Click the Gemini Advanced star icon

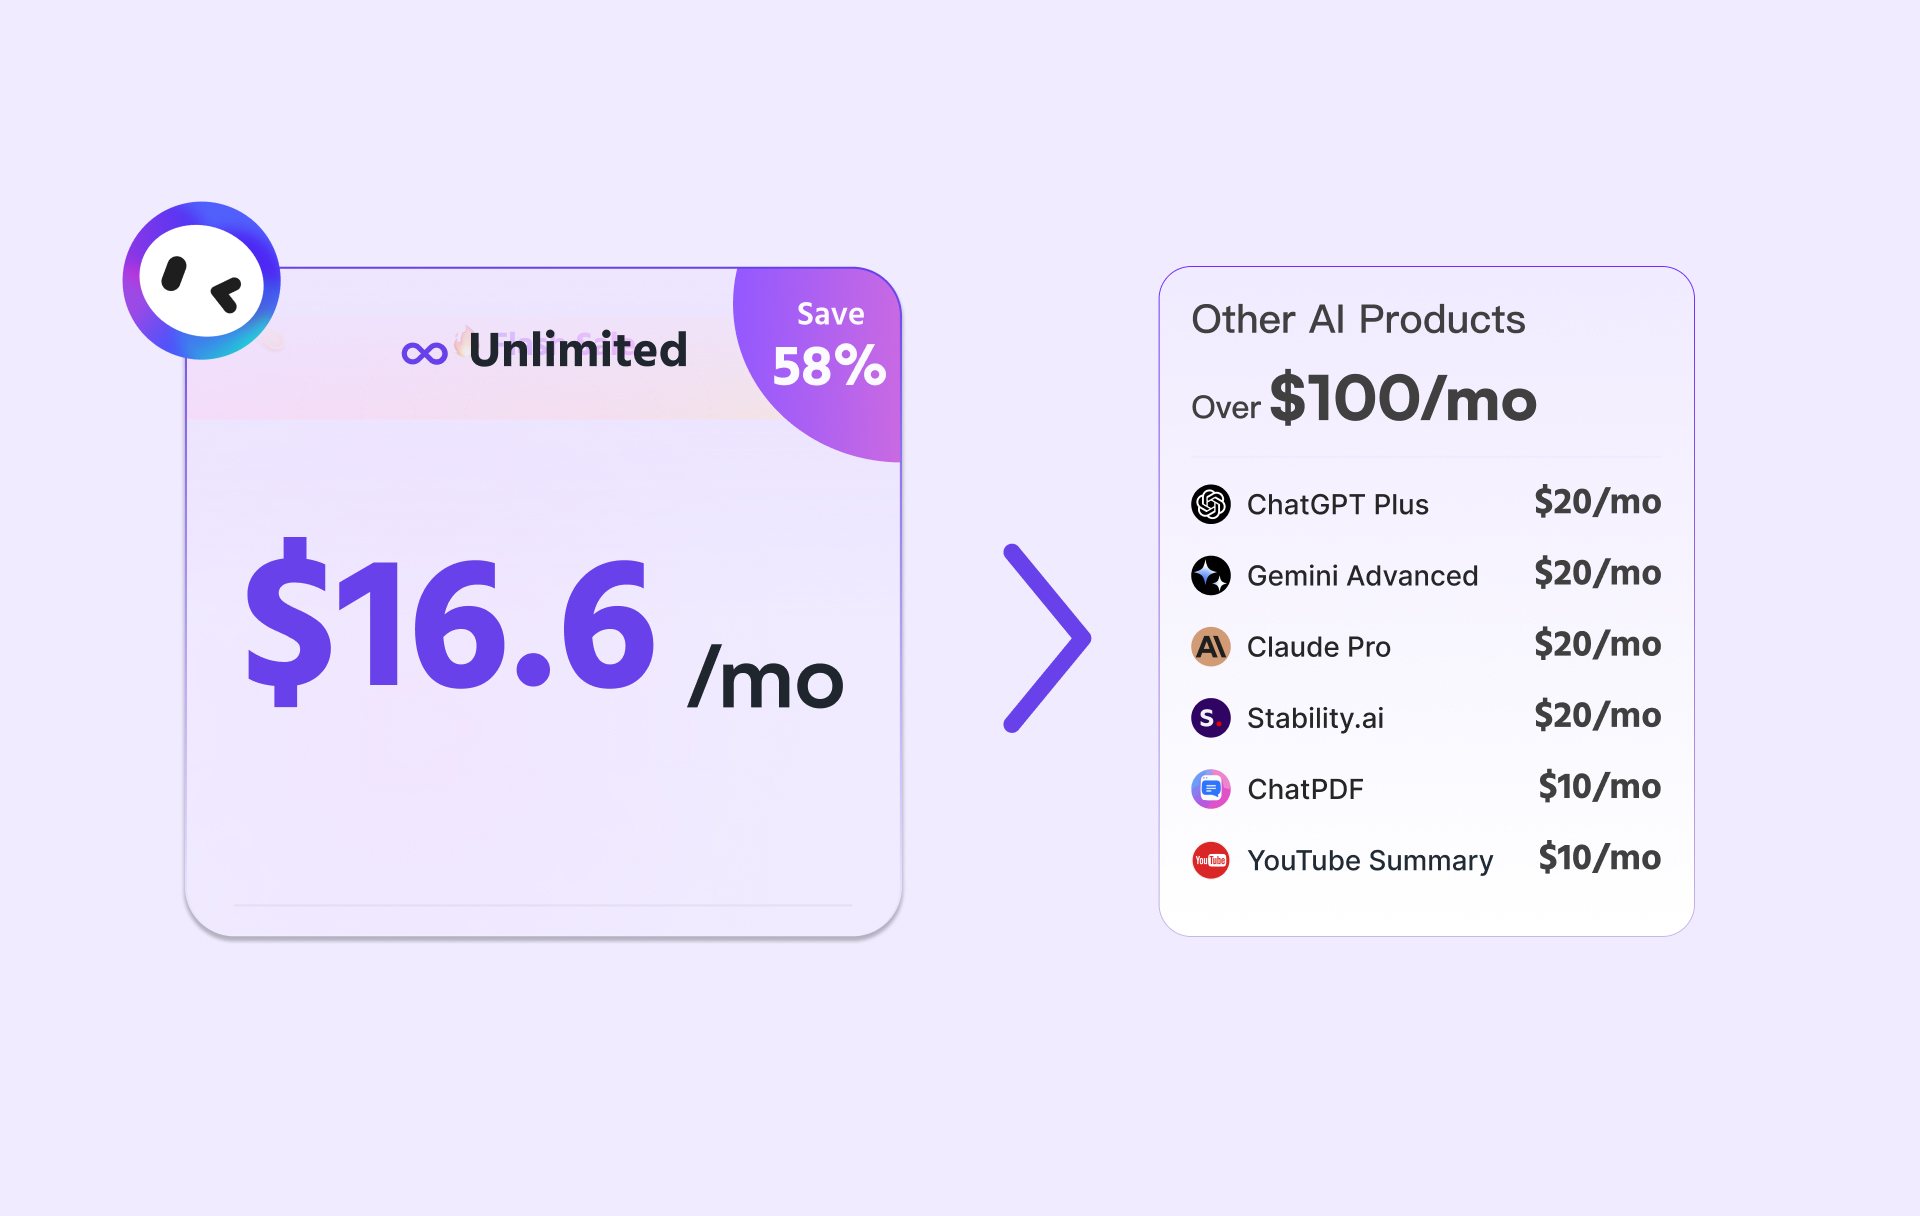(x=1210, y=575)
